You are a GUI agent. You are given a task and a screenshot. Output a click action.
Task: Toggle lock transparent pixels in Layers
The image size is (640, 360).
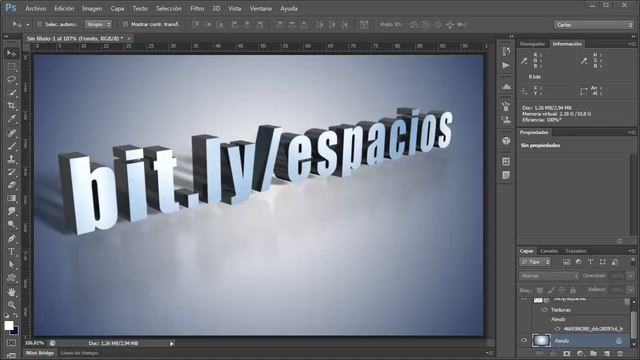(x=540, y=290)
